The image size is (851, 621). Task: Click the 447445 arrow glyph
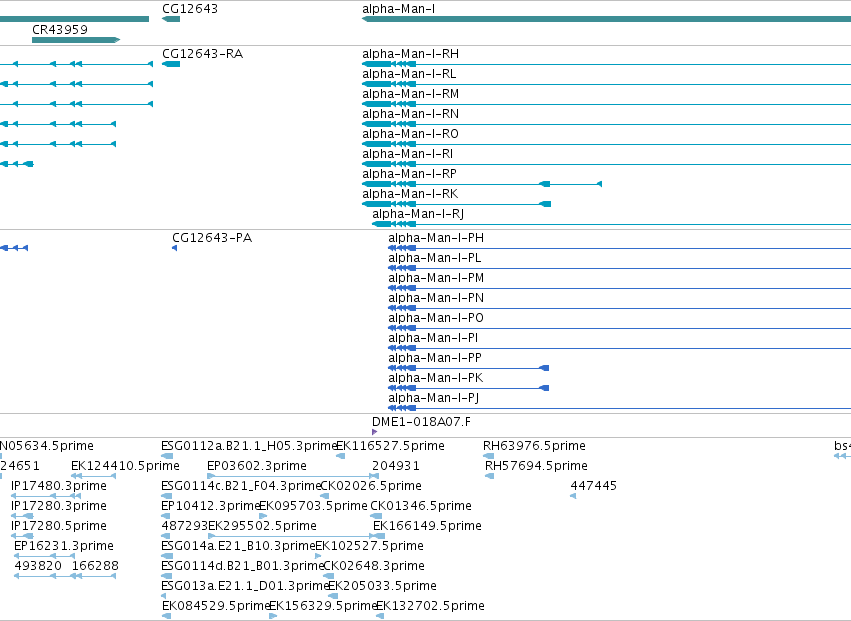pyautogui.click(x=573, y=496)
